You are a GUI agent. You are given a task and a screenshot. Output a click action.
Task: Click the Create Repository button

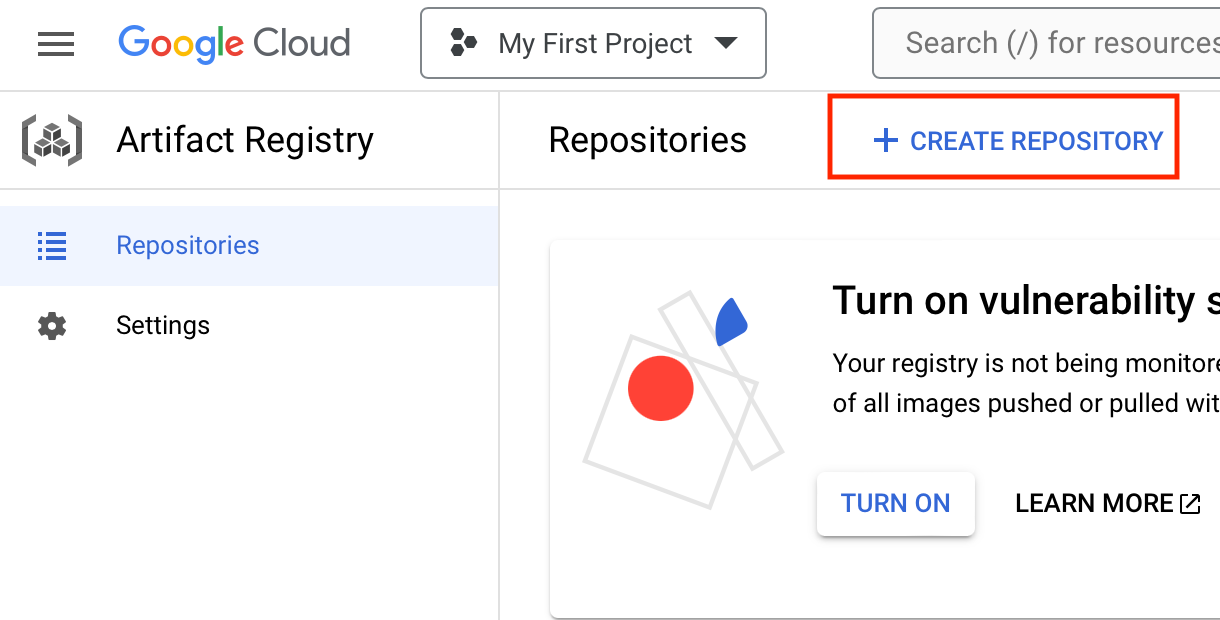[1018, 141]
